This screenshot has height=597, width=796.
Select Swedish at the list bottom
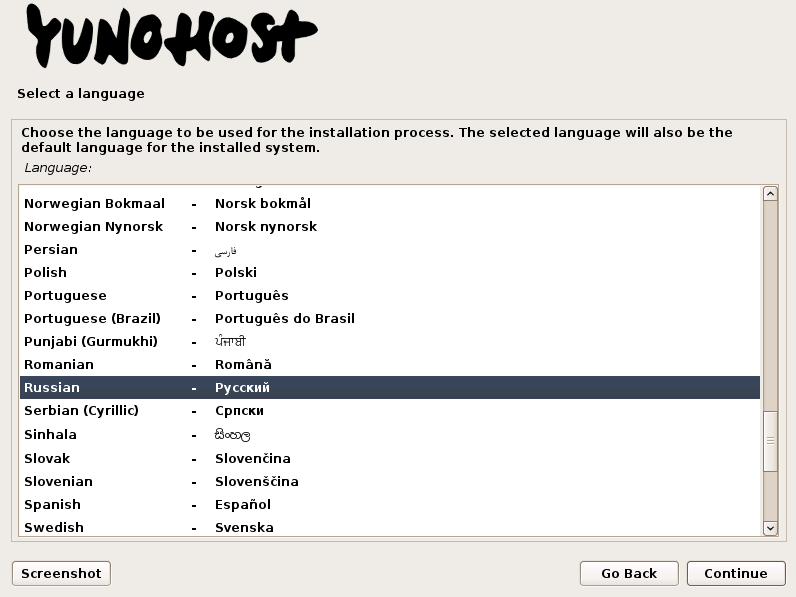pos(389,527)
